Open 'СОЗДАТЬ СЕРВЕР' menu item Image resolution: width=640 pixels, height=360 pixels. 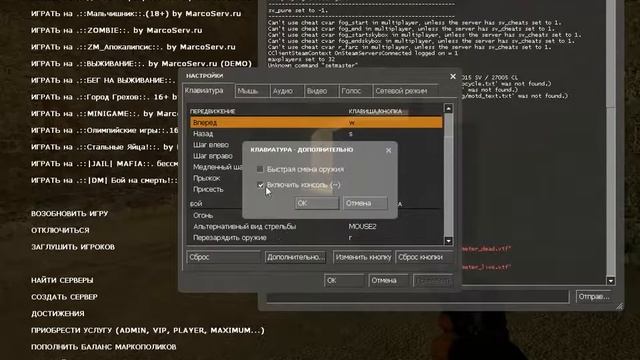[64, 297]
